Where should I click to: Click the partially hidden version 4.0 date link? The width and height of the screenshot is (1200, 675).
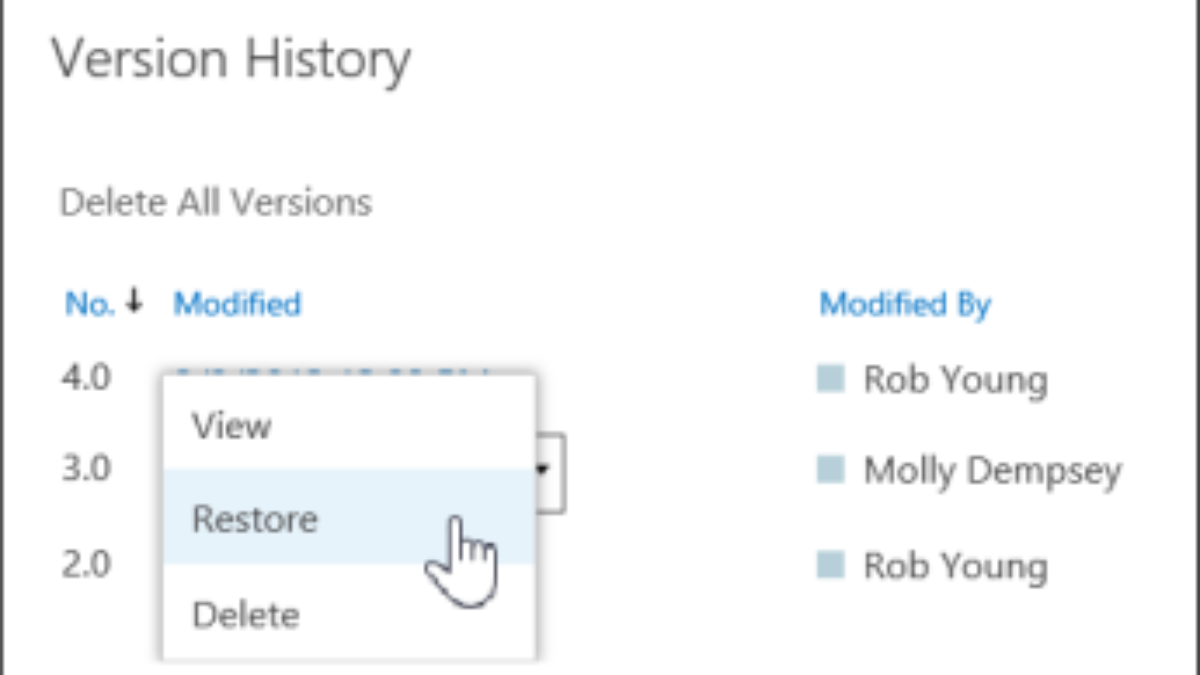[x=330, y=370]
